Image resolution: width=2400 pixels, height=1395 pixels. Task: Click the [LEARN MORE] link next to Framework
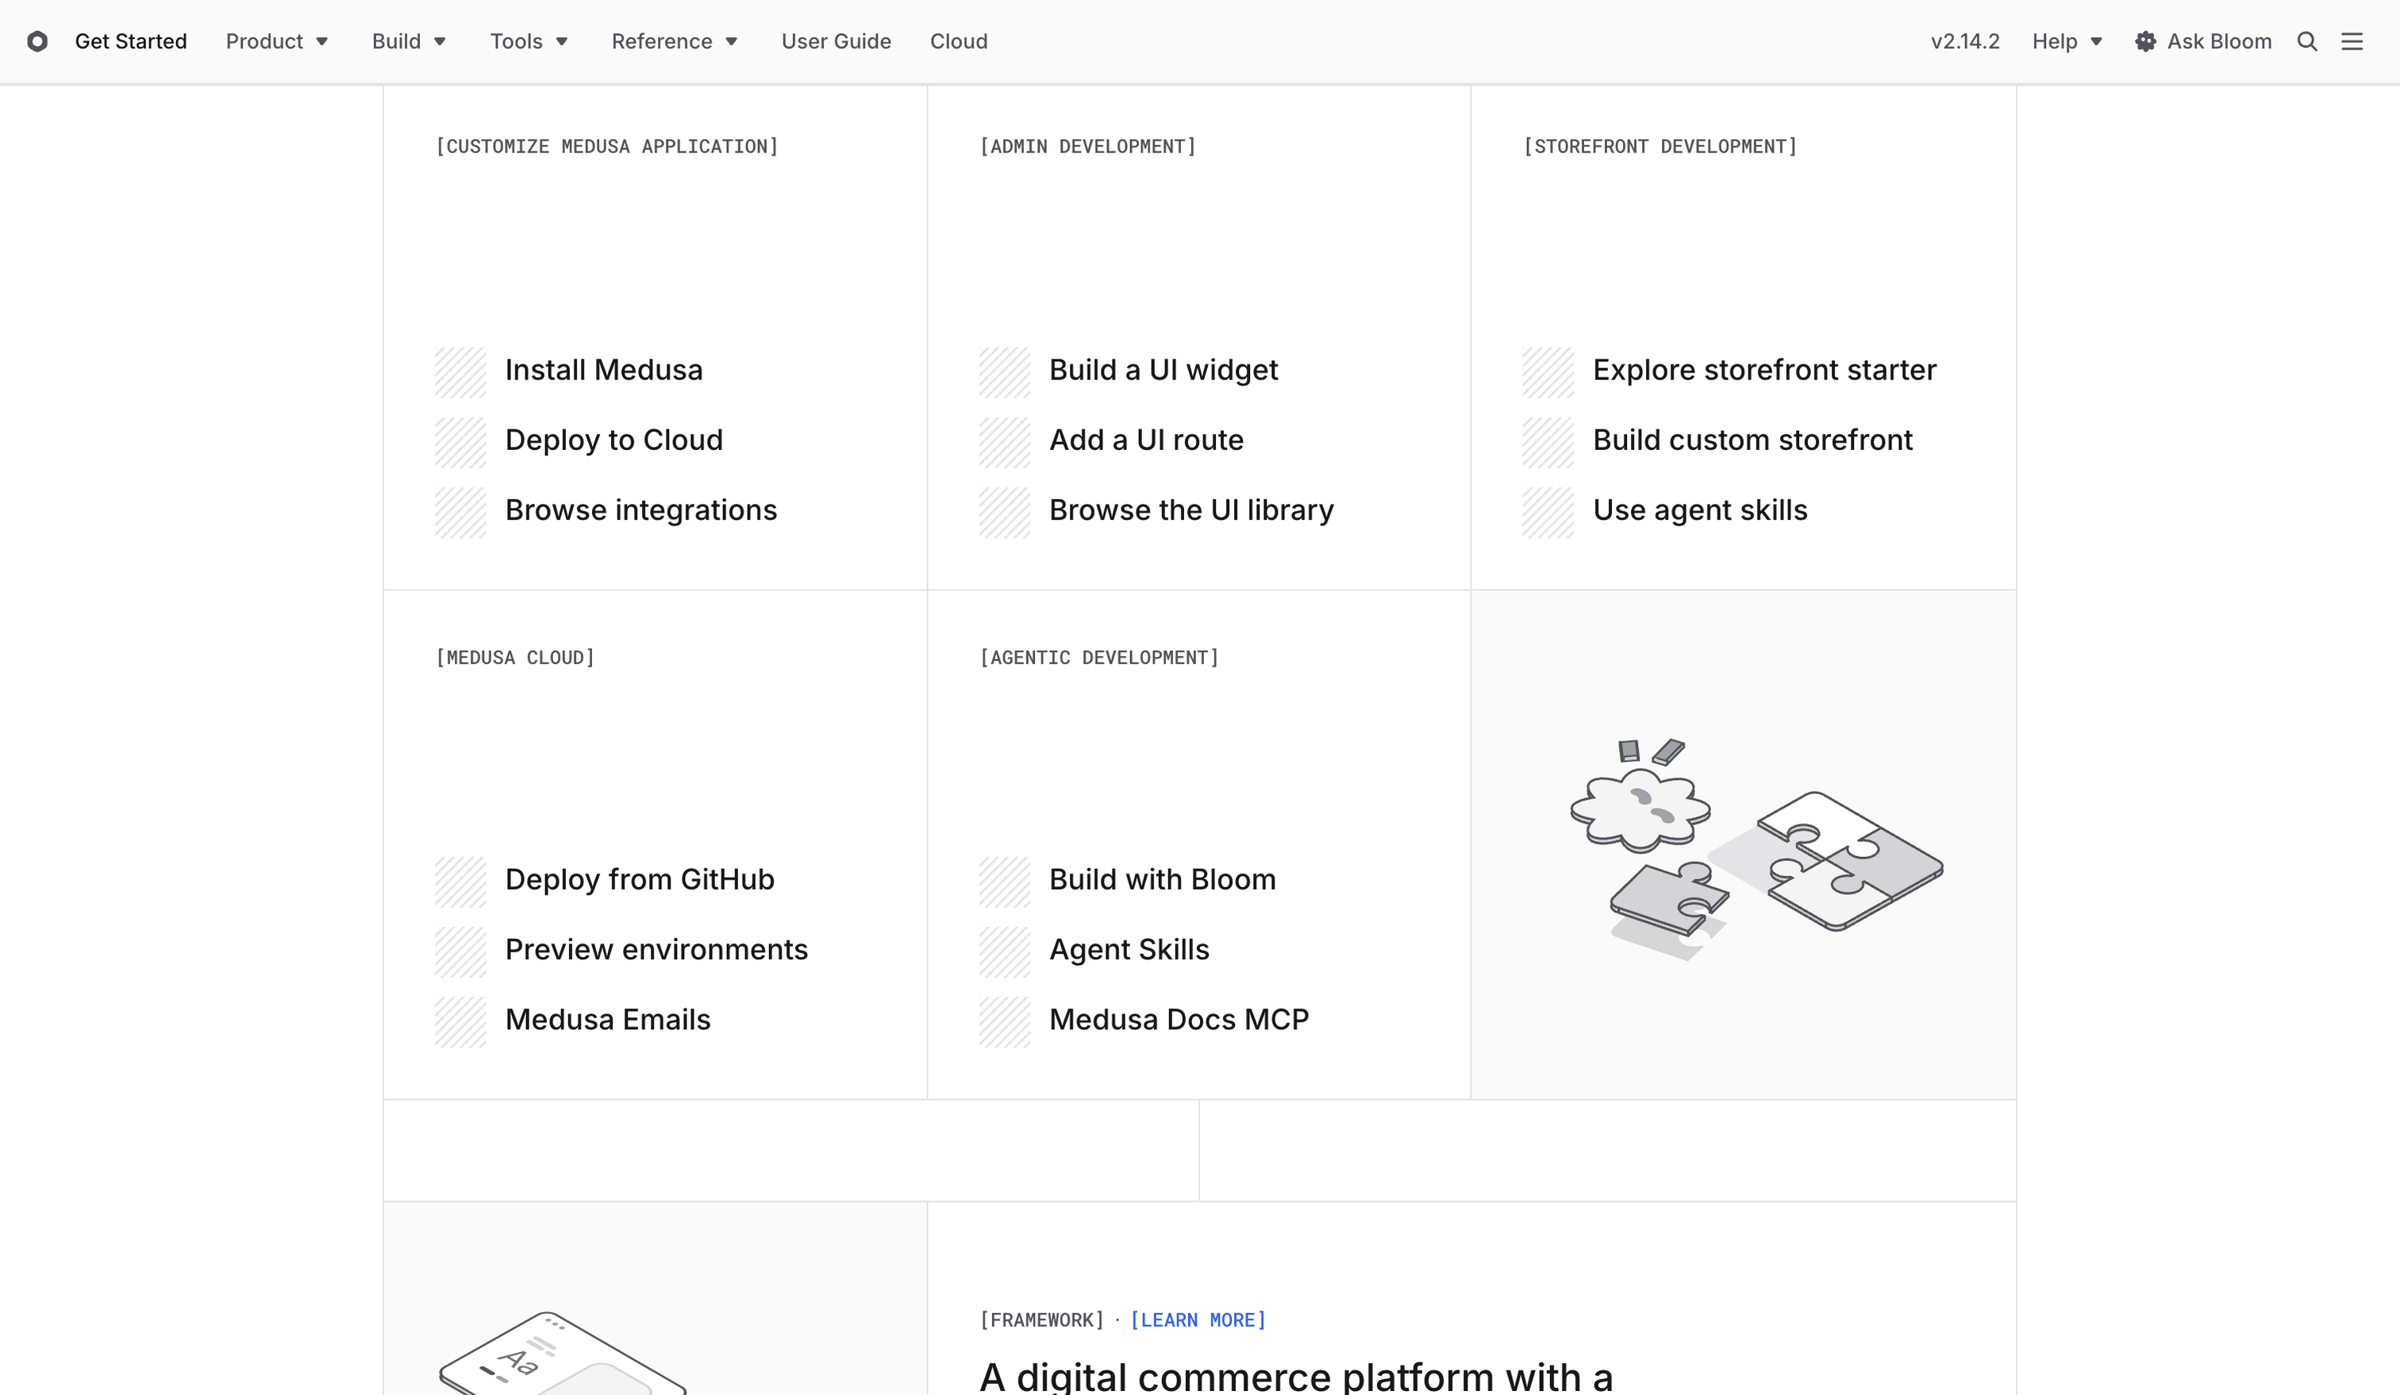click(x=1198, y=1320)
